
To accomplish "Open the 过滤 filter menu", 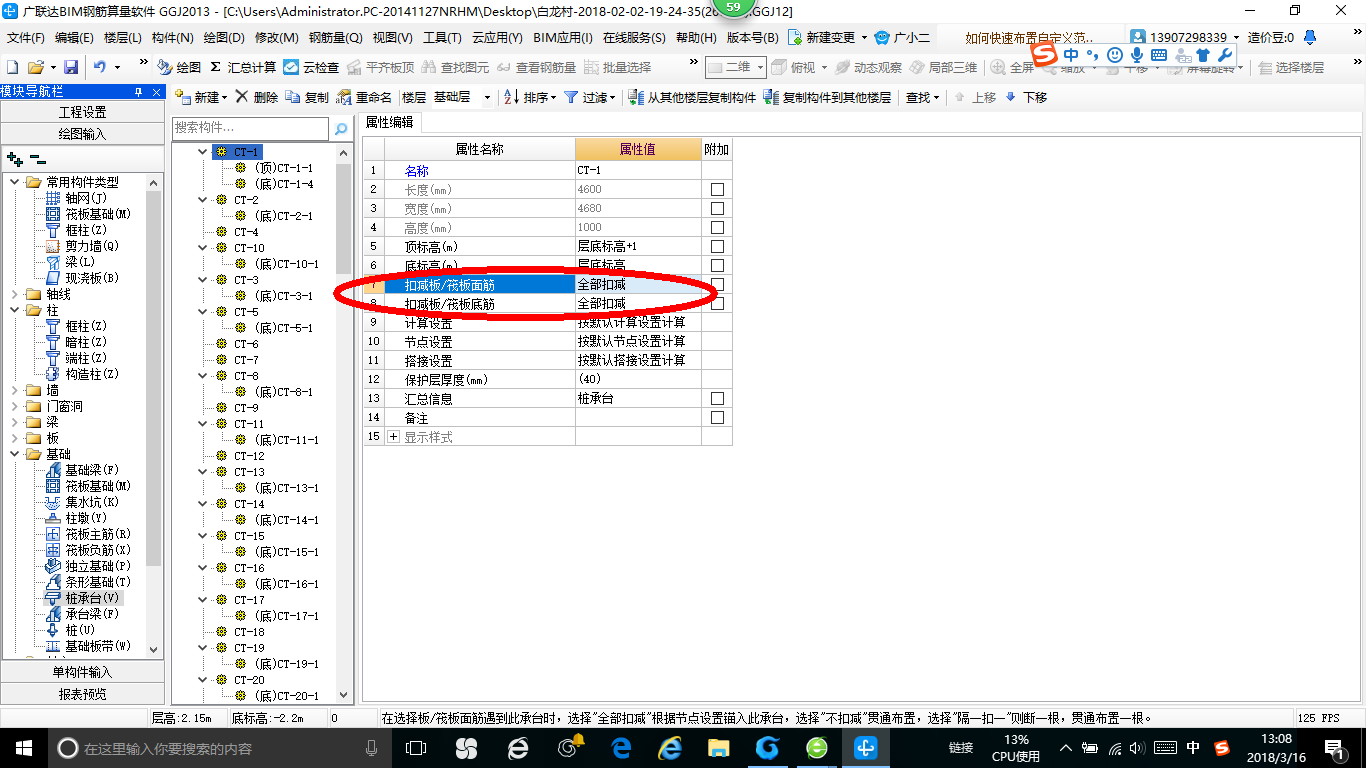I will point(589,97).
